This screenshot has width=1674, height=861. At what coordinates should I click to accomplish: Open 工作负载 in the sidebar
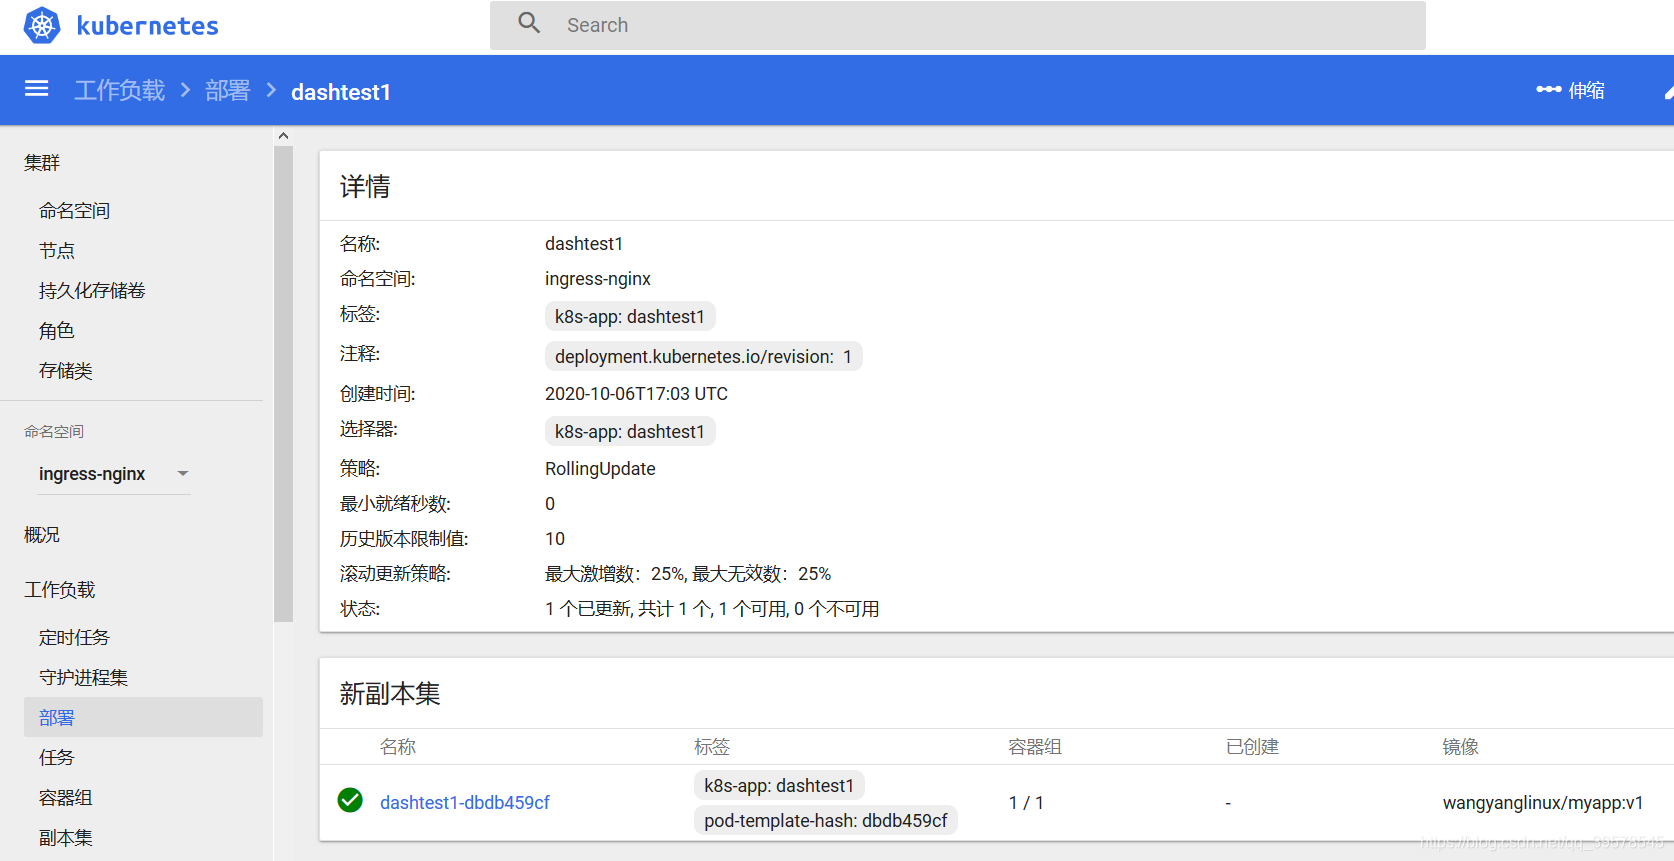point(60,589)
